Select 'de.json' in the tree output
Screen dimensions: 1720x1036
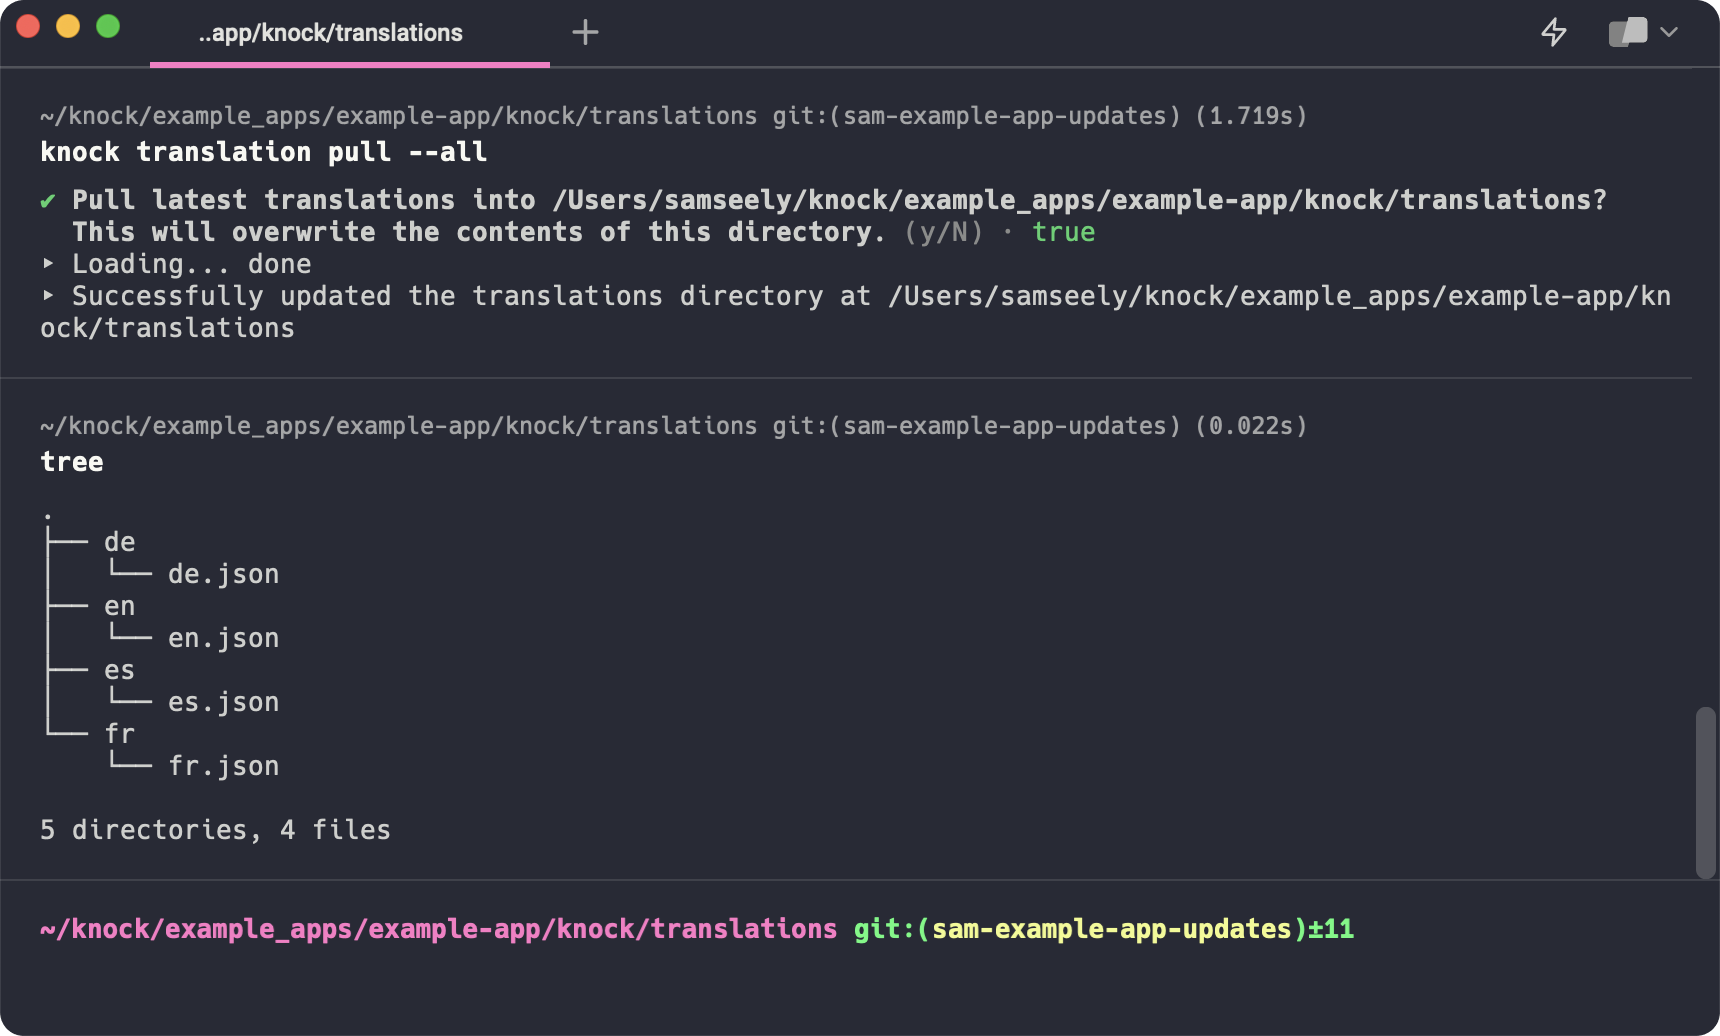click(x=223, y=573)
